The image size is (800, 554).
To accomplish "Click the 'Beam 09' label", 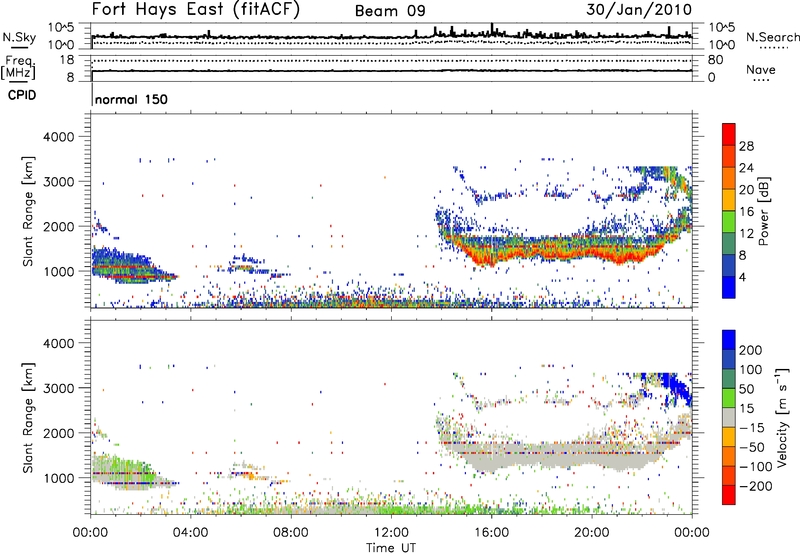I will [x=390, y=11].
